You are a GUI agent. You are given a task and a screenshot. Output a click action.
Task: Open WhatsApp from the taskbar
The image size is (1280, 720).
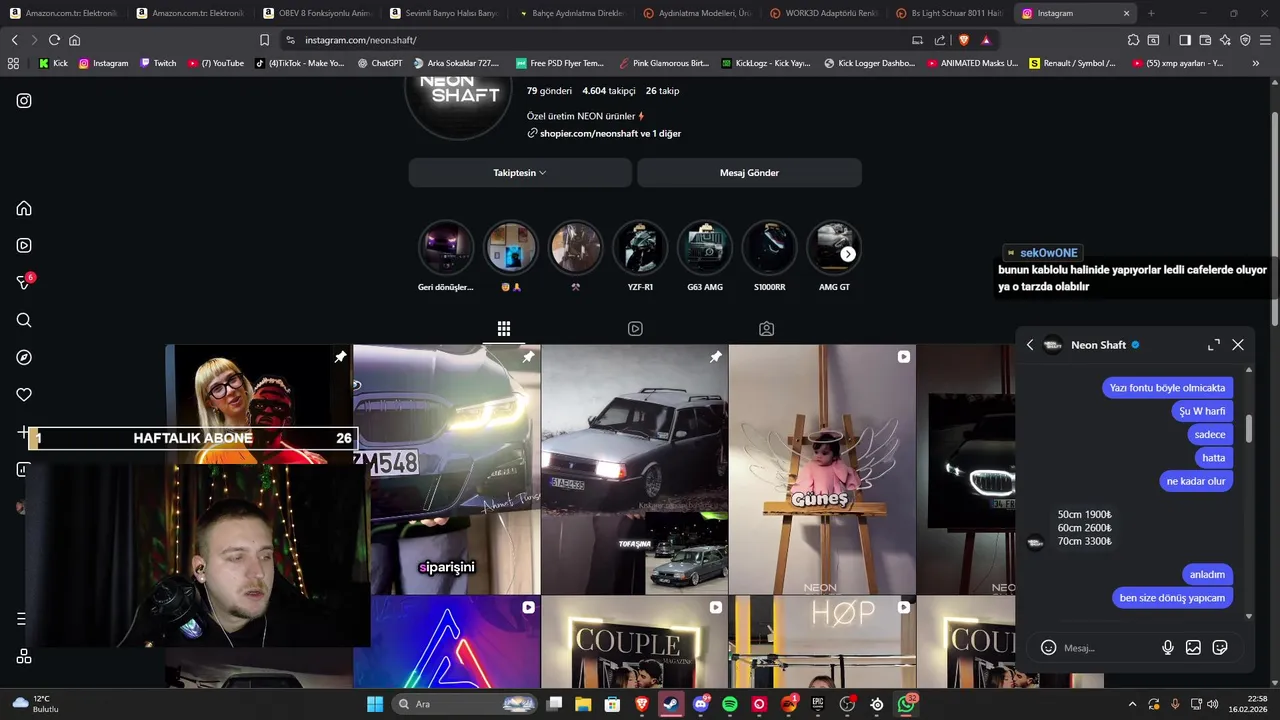906,704
